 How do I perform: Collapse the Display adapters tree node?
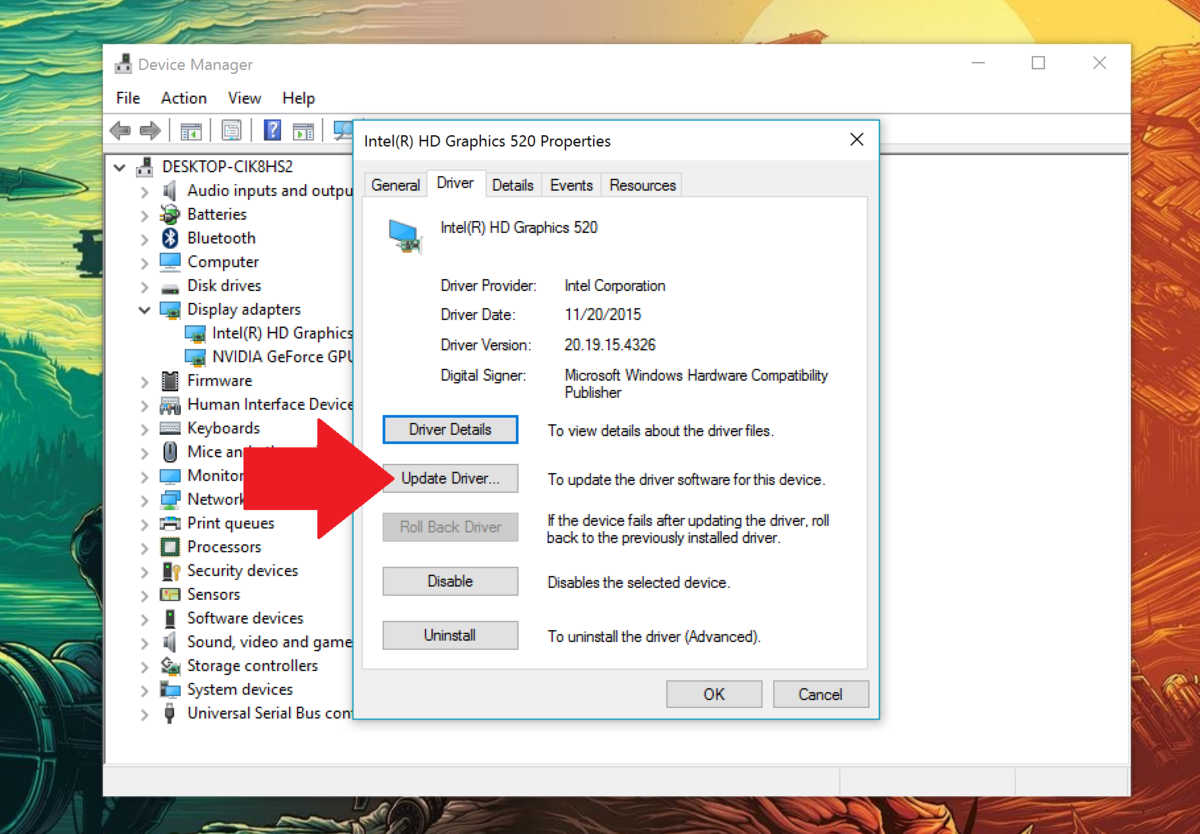click(144, 309)
